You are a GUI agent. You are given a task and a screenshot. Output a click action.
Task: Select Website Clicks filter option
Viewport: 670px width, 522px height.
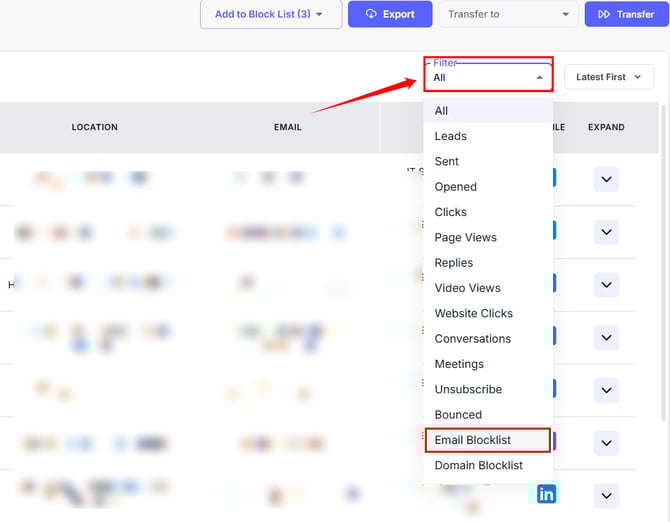(x=473, y=313)
